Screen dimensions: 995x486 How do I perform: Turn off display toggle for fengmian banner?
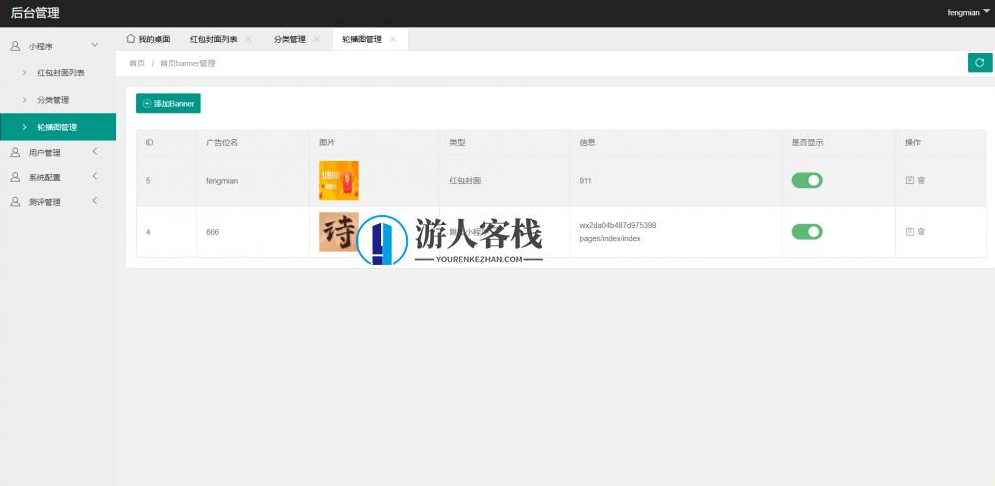(x=807, y=180)
